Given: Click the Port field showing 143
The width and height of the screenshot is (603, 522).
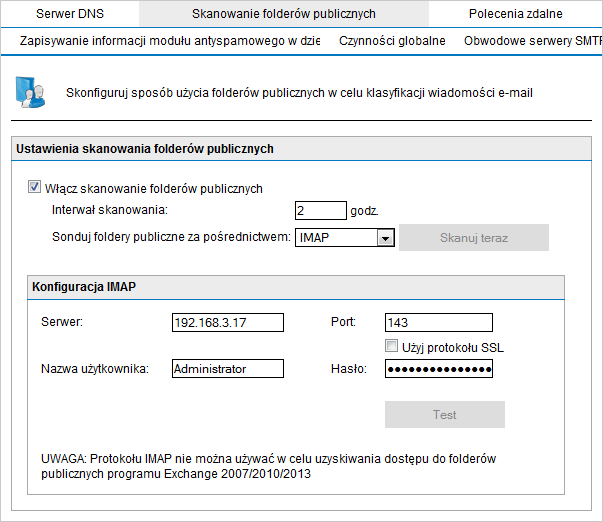Looking at the screenshot, I should [439, 322].
